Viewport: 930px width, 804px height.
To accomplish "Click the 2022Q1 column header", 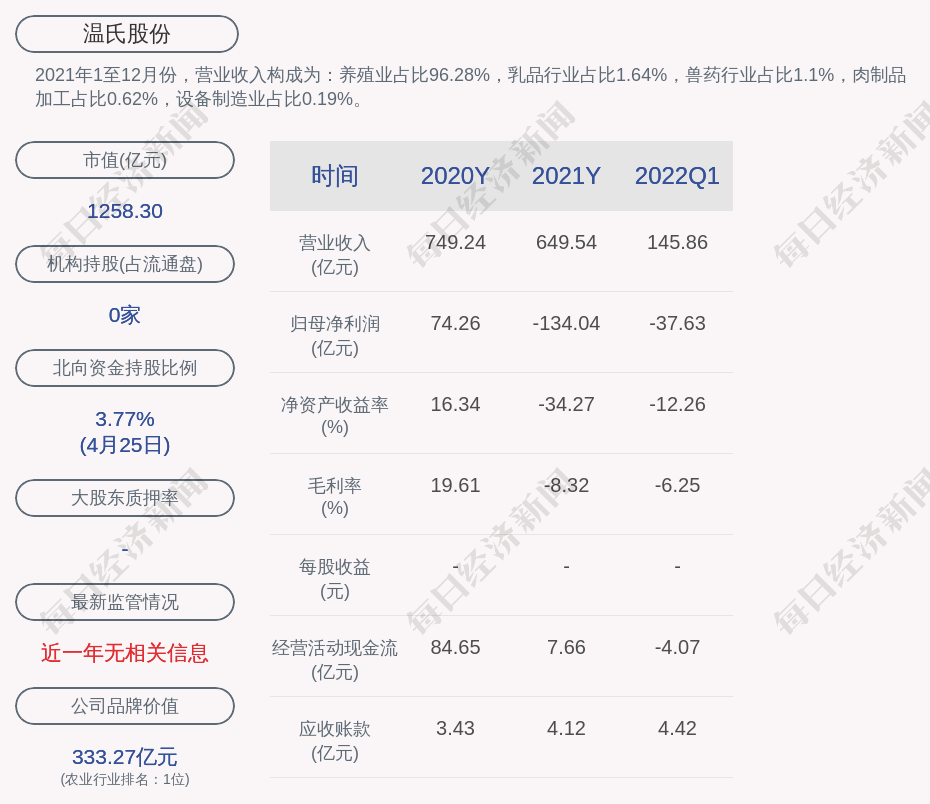I will [677, 176].
